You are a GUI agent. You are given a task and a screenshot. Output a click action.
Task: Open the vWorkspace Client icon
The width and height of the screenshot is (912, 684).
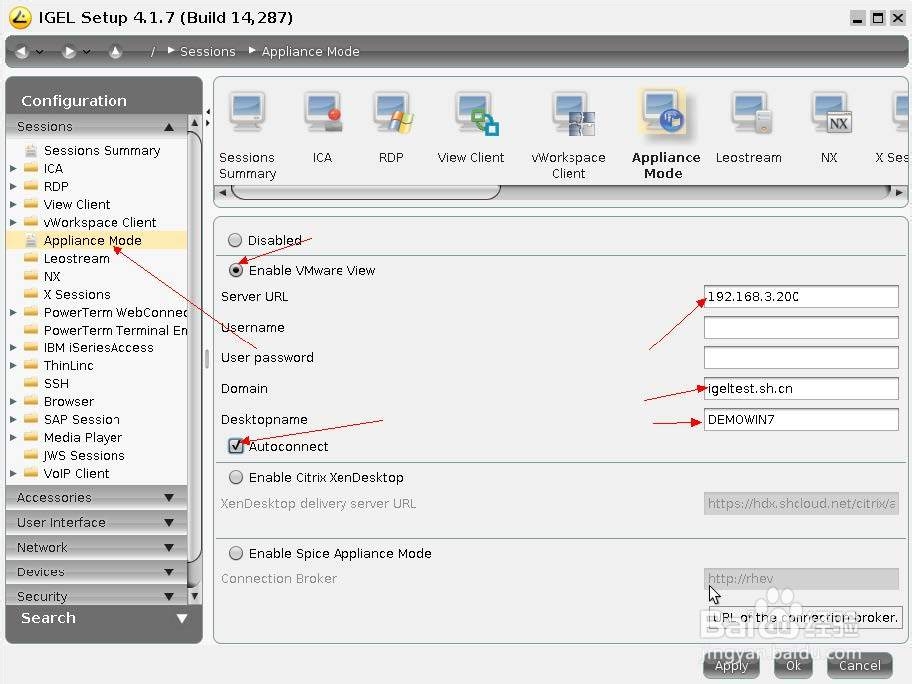[x=573, y=115]
